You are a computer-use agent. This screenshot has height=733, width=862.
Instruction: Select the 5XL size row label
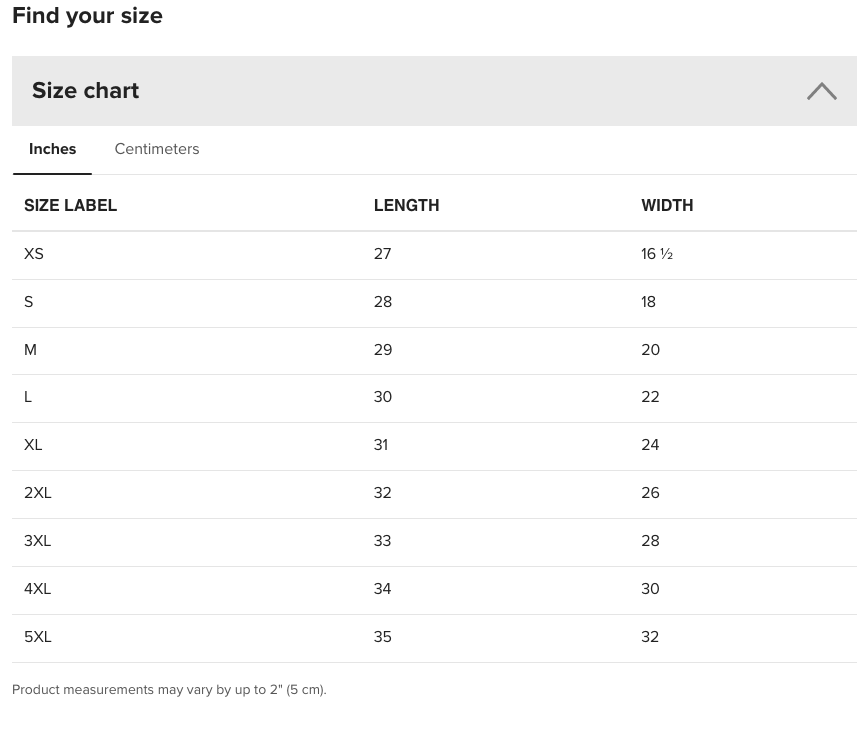click(37, 637)
